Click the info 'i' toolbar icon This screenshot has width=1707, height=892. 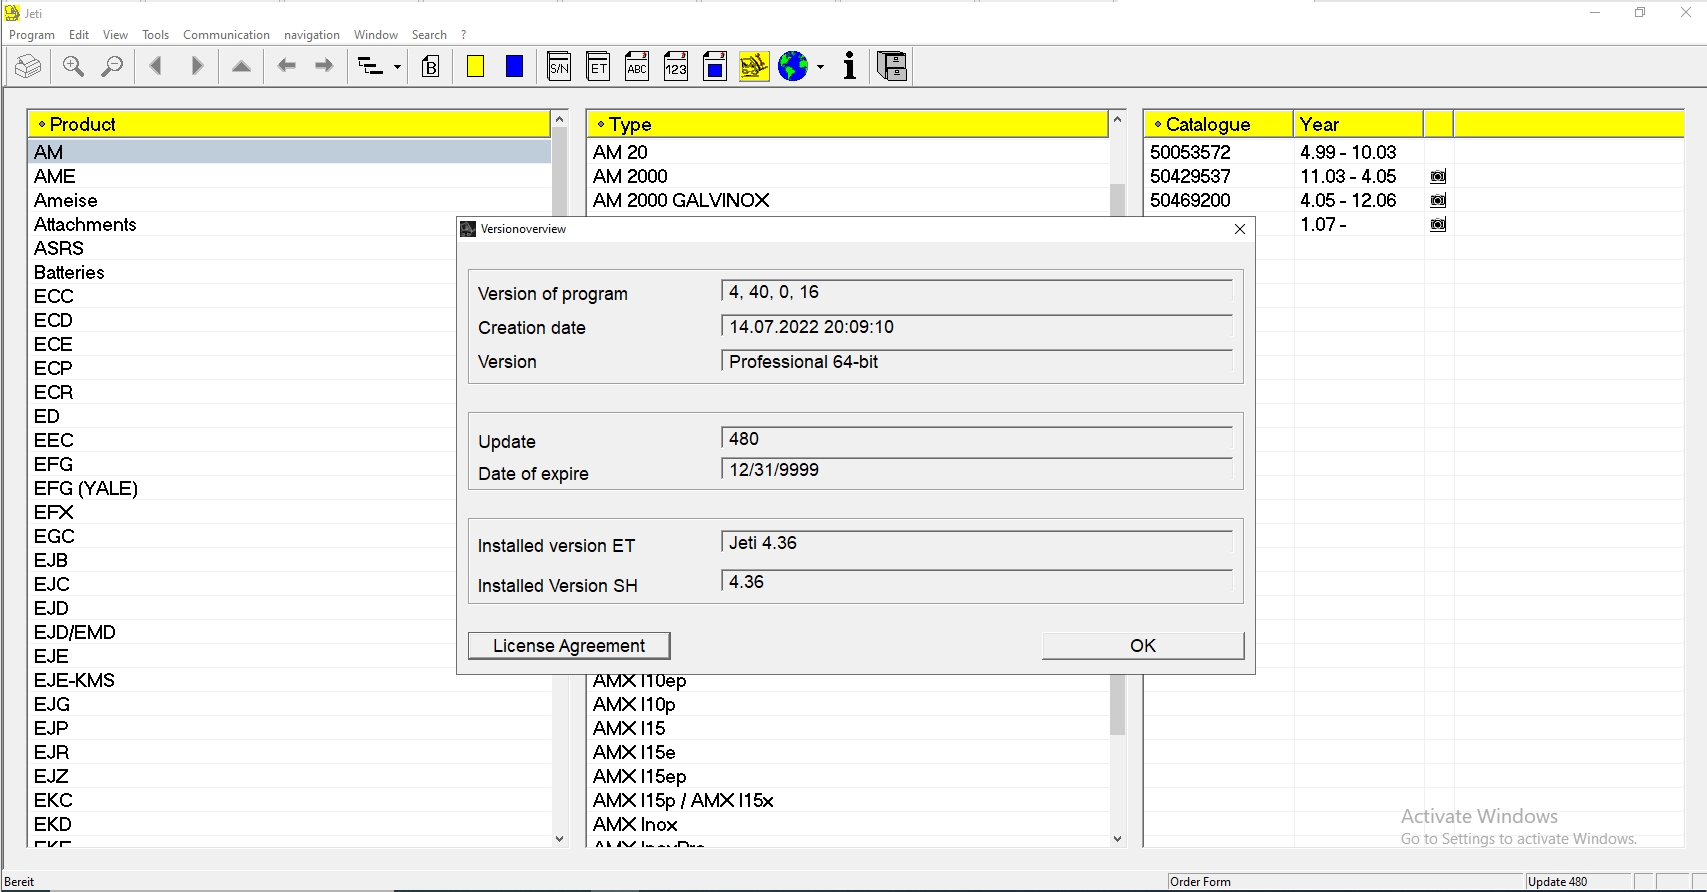pyautogui.click(x=850, y=67)
